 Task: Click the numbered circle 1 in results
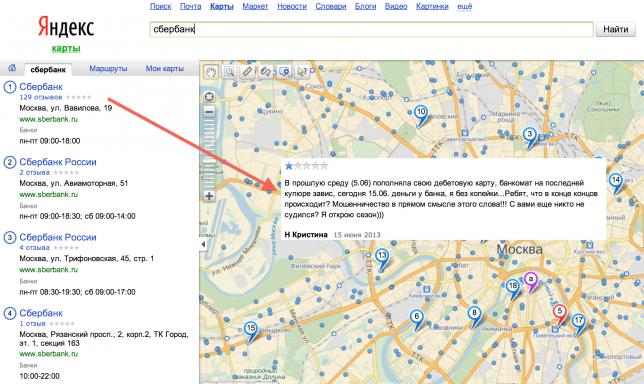(x=10, y=87)
